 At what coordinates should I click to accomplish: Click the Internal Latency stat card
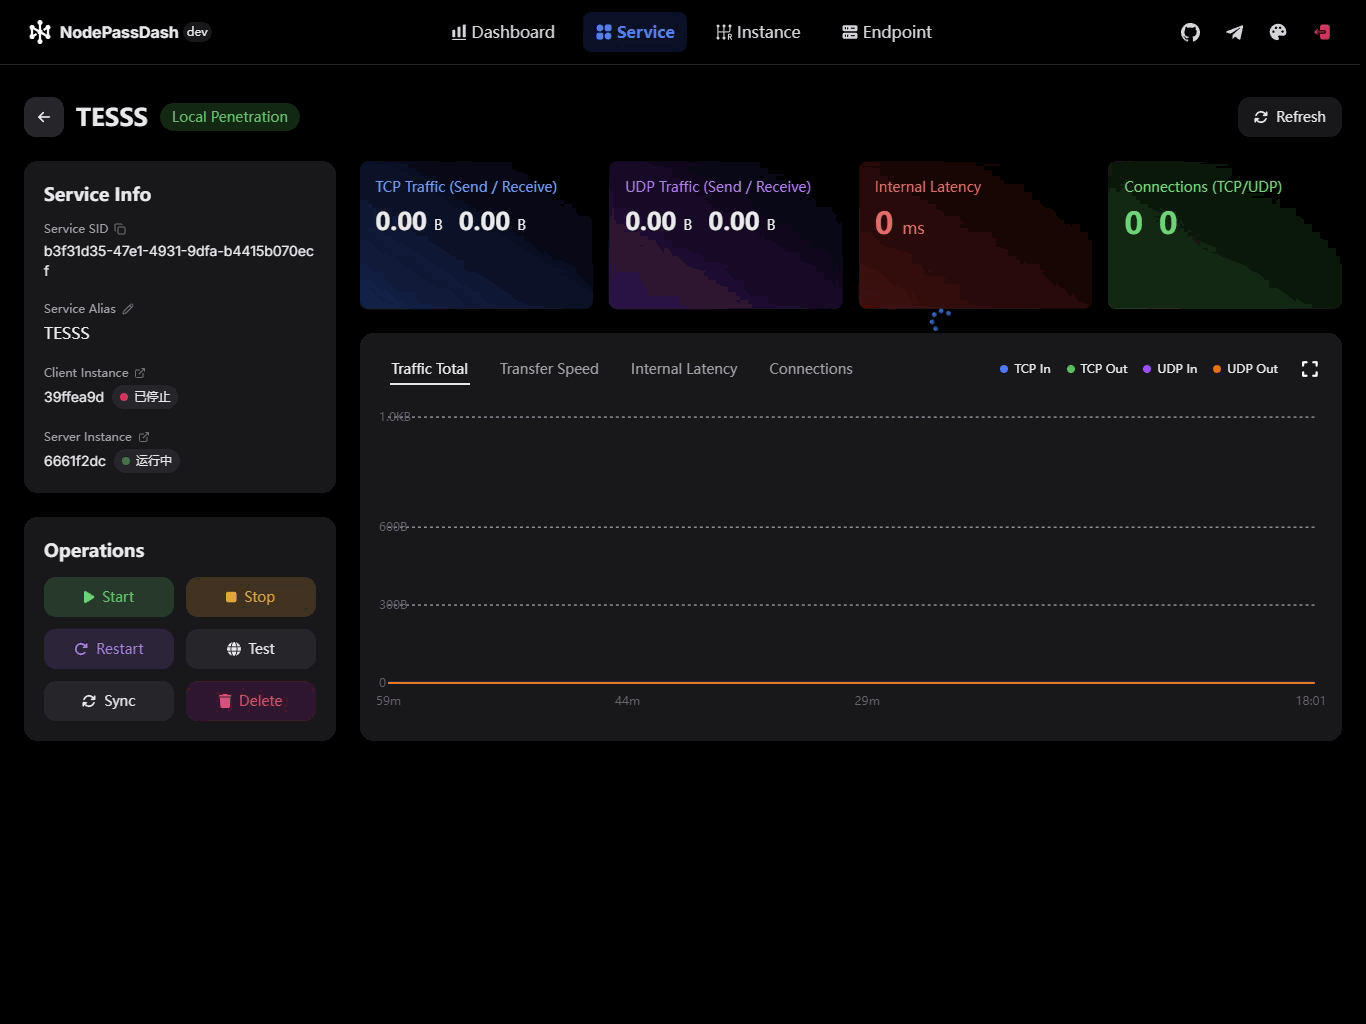pyautogui.click(x=975, y=235)
